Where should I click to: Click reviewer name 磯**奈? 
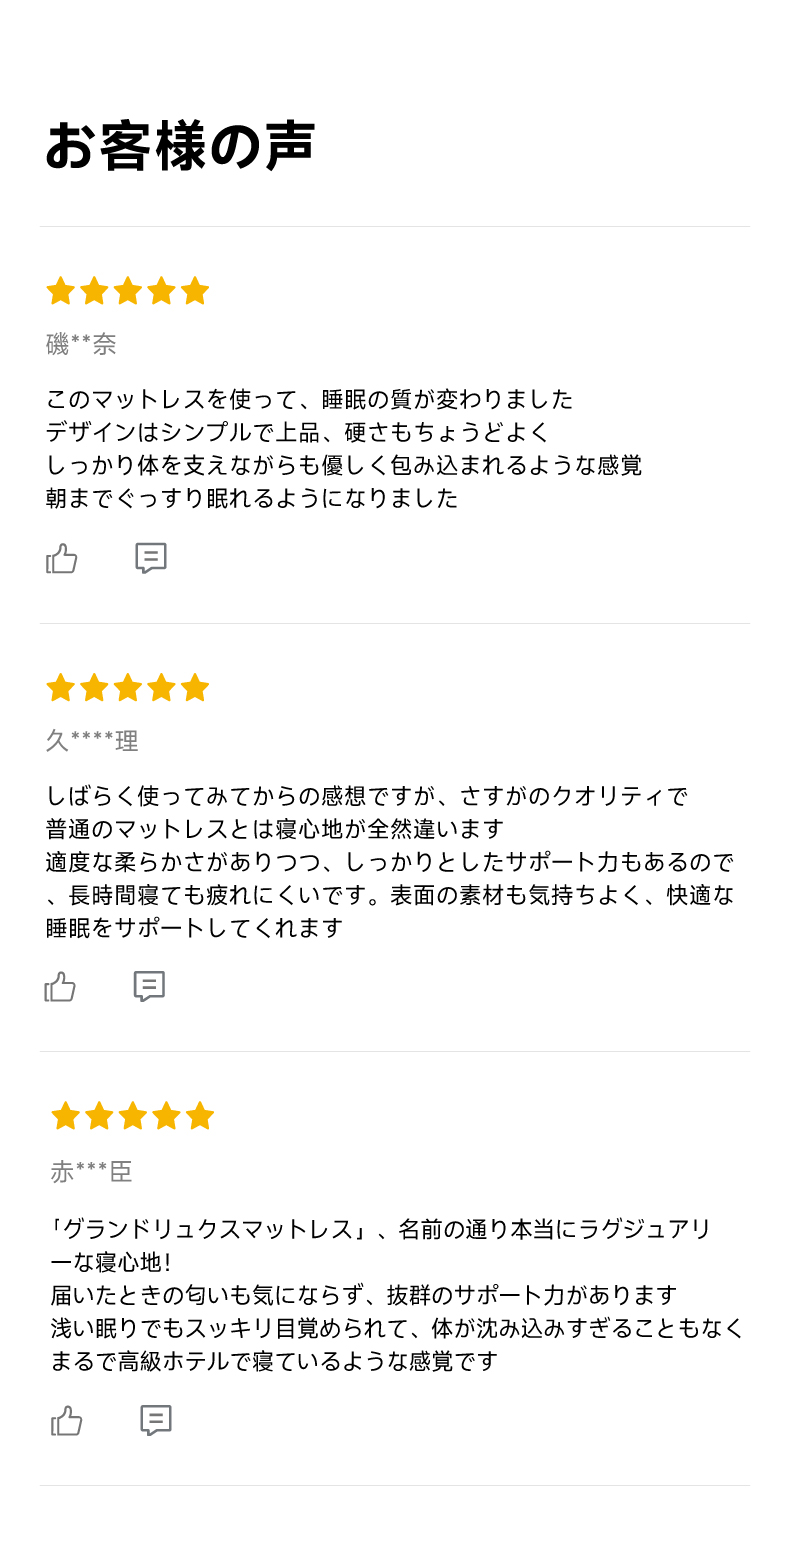(81, 345)
